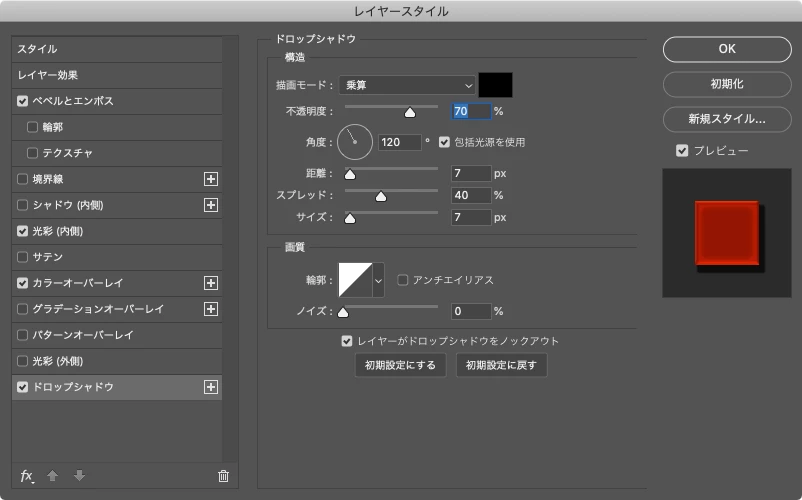Click the スプレッド slider handle
This screenshot has height=500, width=802.
pos(381,196)
